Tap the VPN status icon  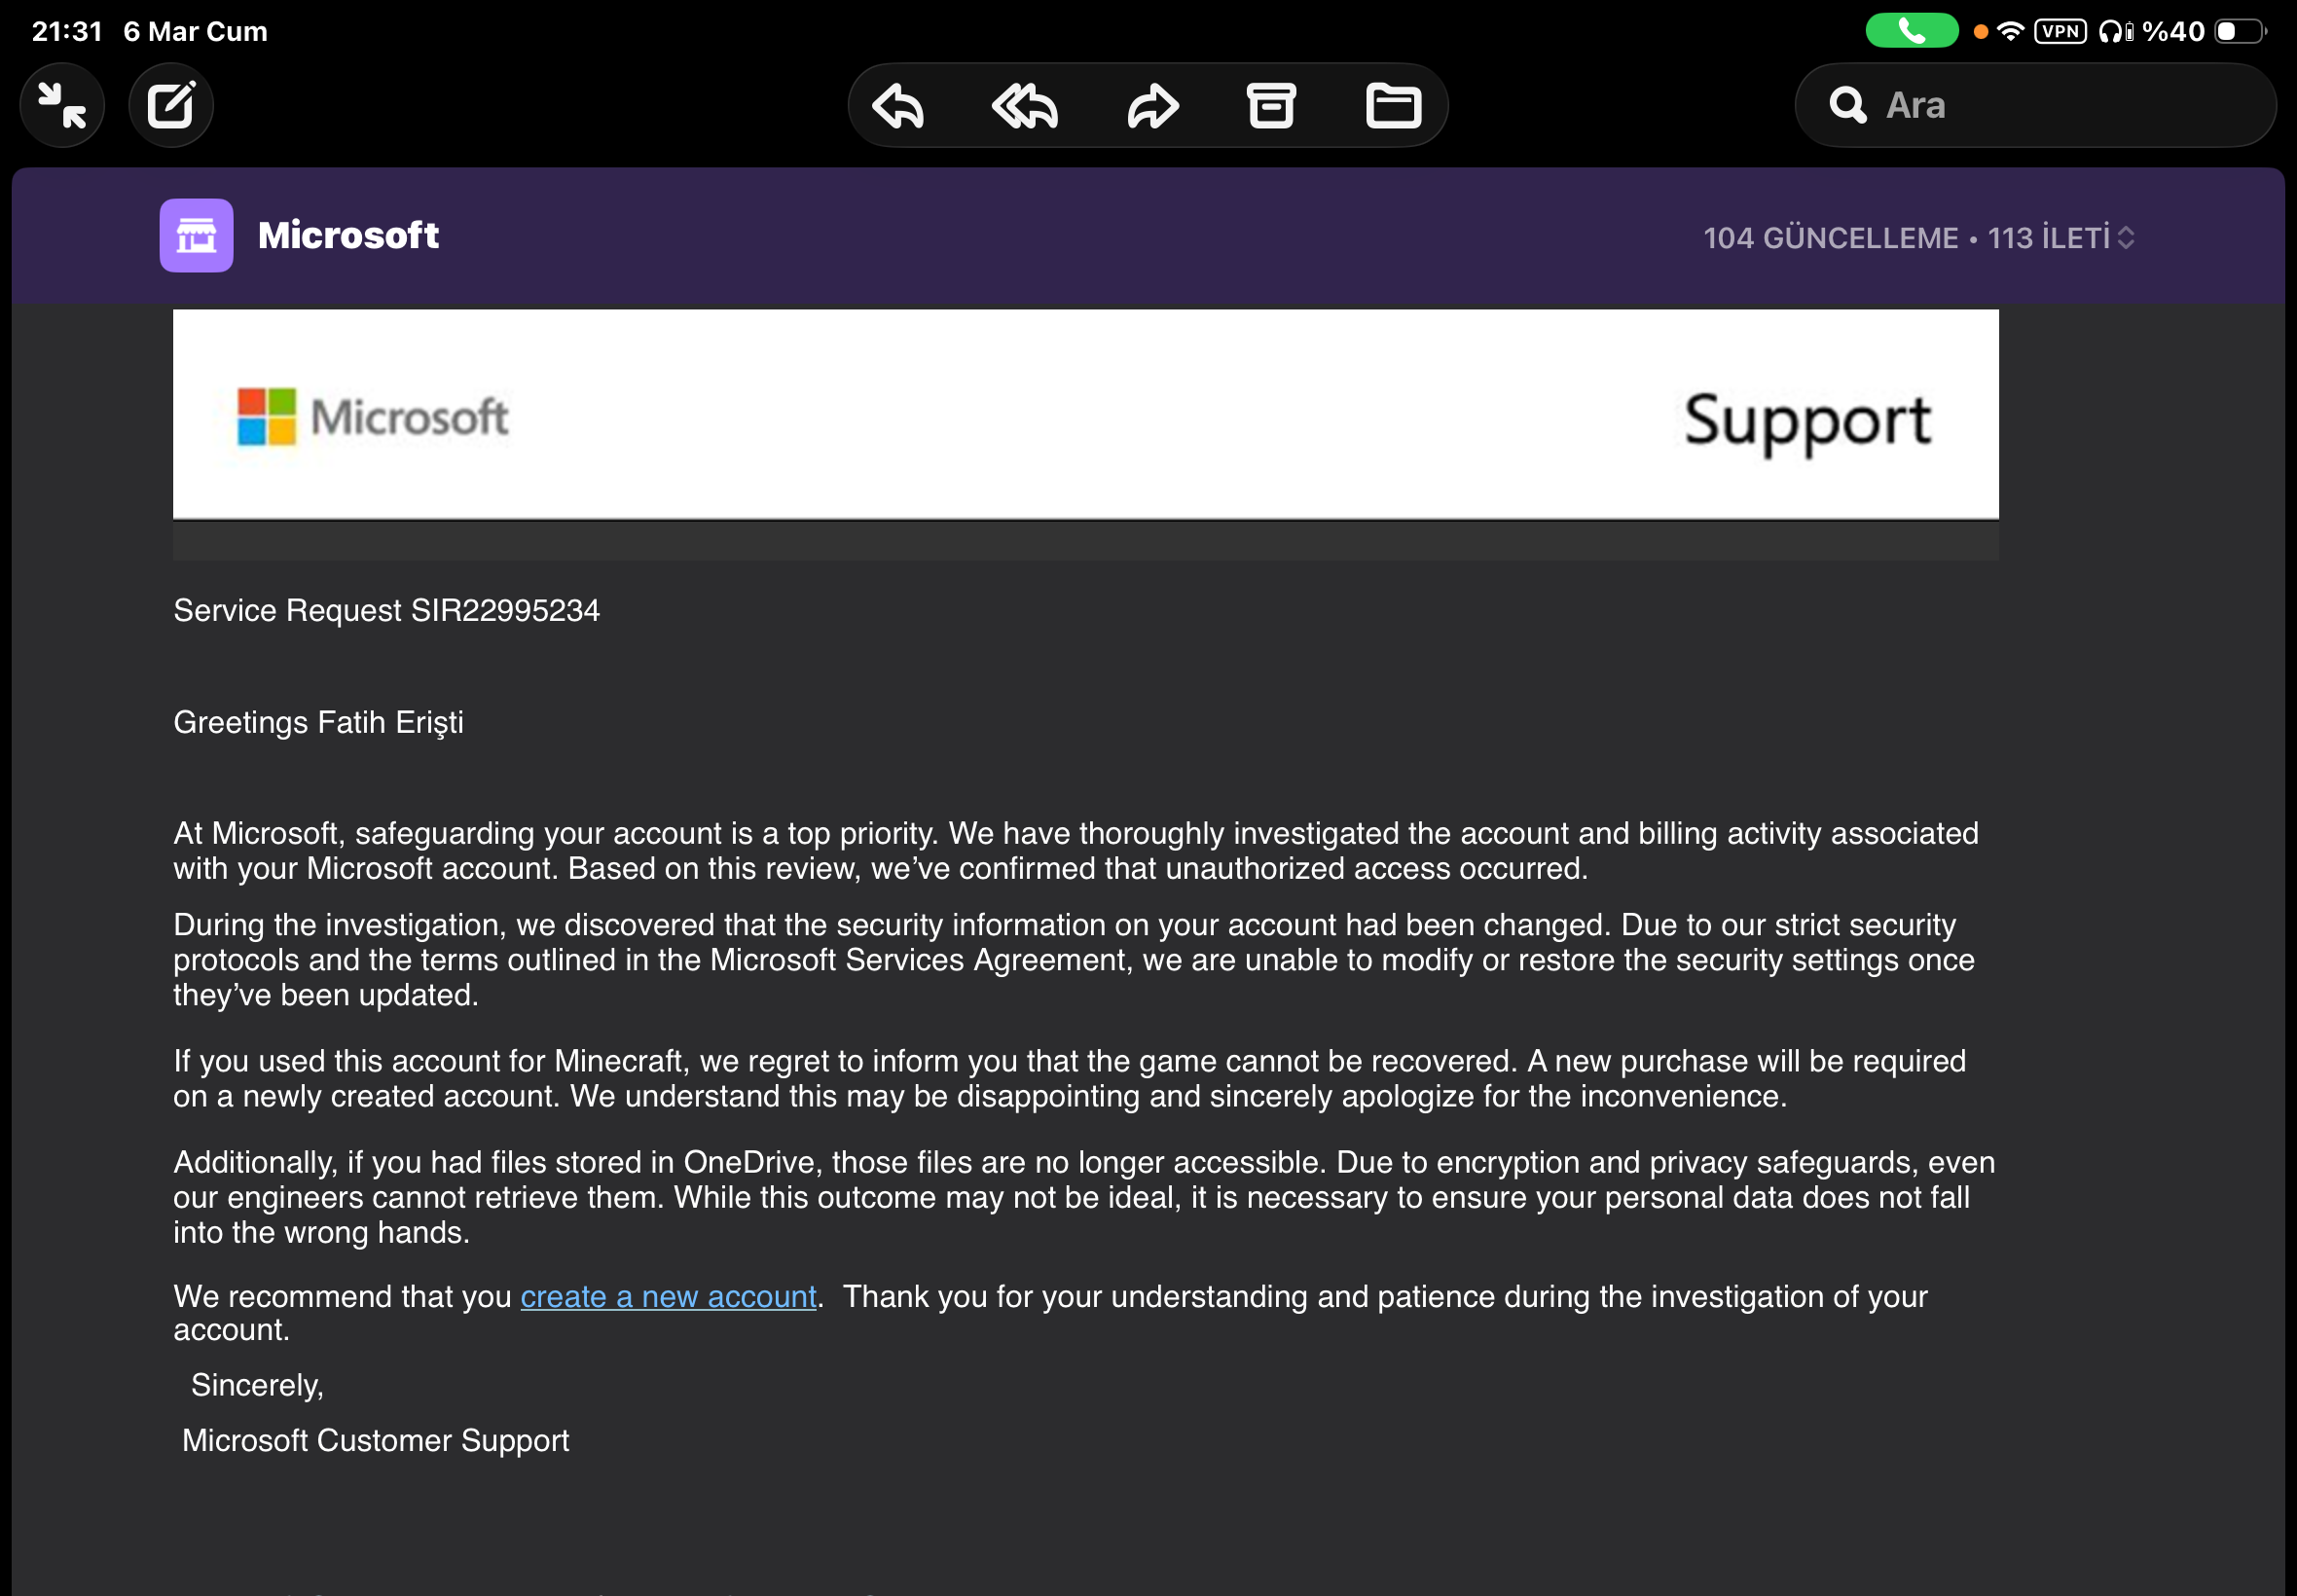[2060, 31]
